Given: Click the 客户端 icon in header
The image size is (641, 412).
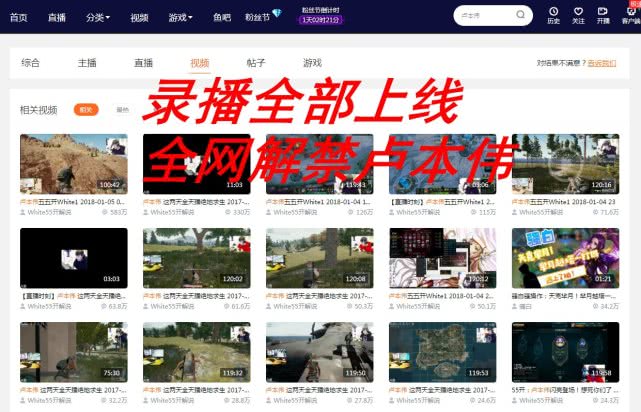Looking at the screenshot, I should pos(631,11).
